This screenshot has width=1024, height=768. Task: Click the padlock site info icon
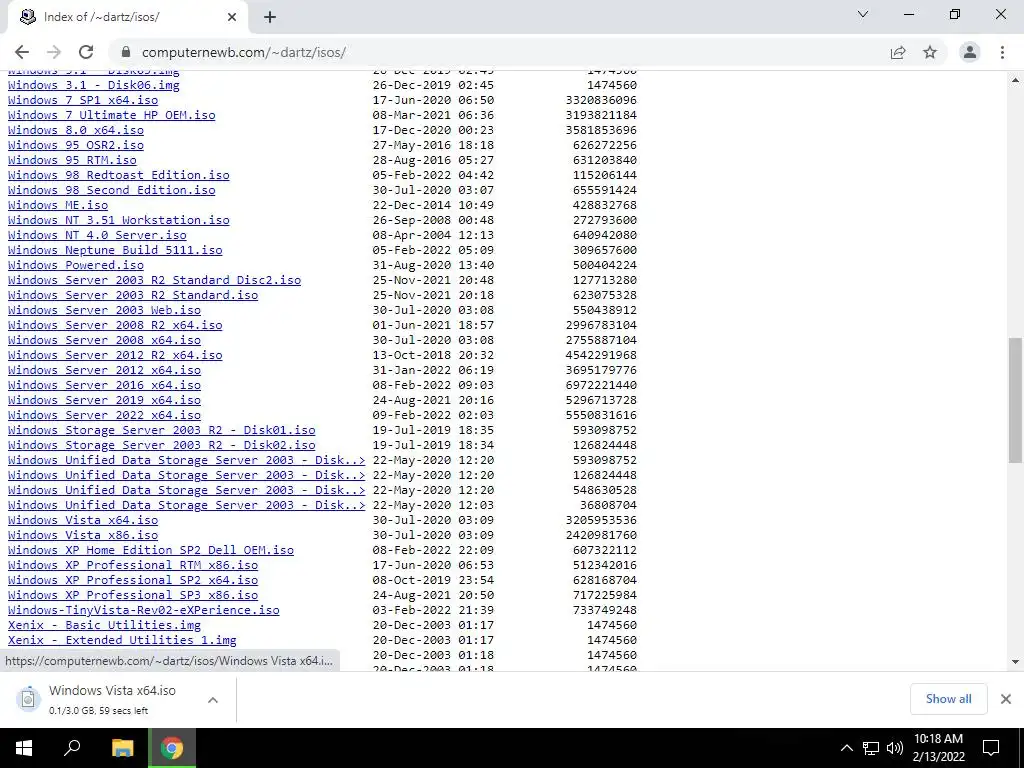(x=126, y=52)
